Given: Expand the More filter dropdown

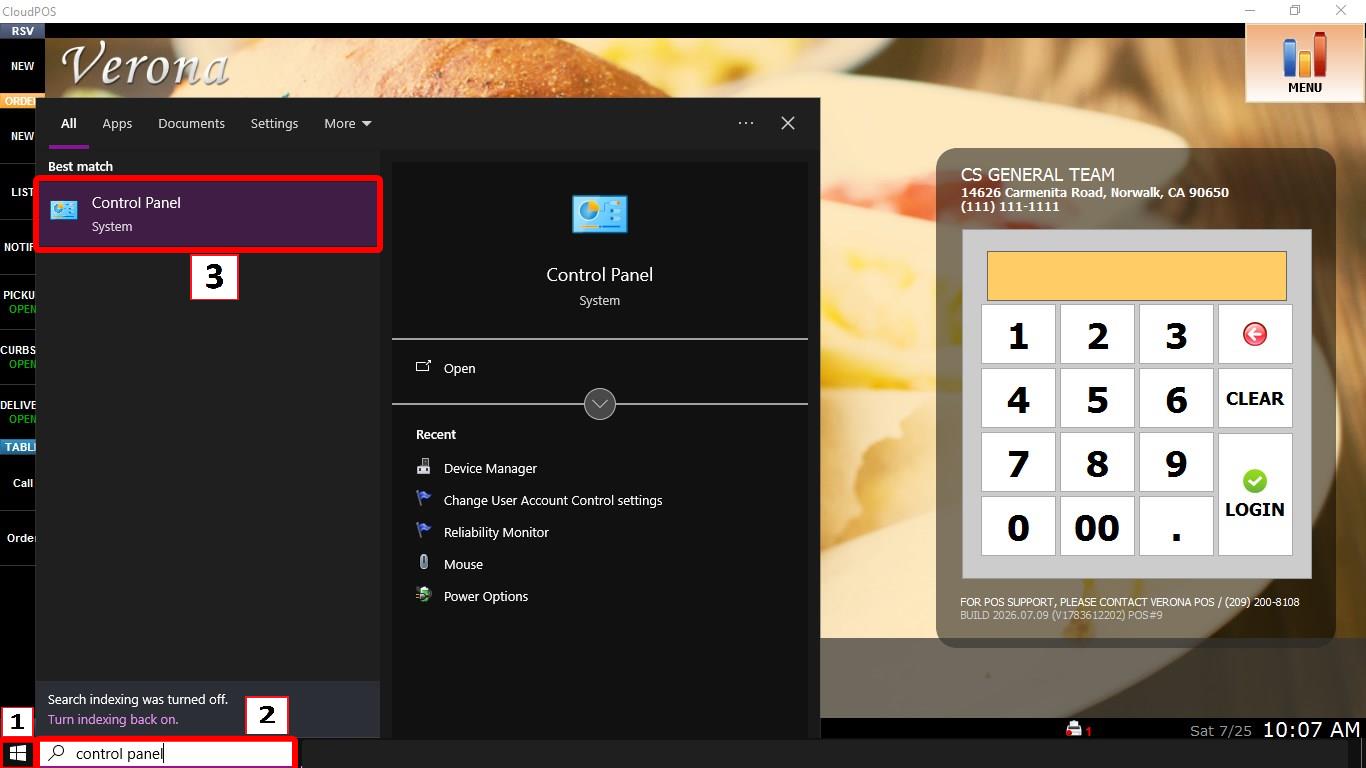Looking at the screenshot, I should coord(347,123).
